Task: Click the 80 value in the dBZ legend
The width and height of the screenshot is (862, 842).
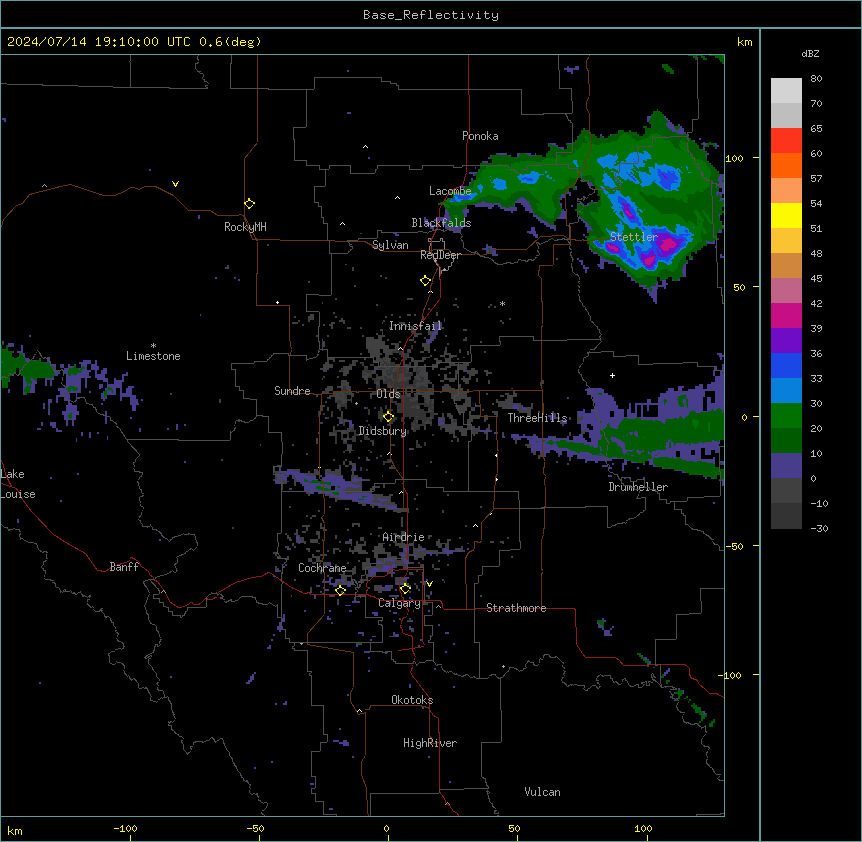Action: 816,79
